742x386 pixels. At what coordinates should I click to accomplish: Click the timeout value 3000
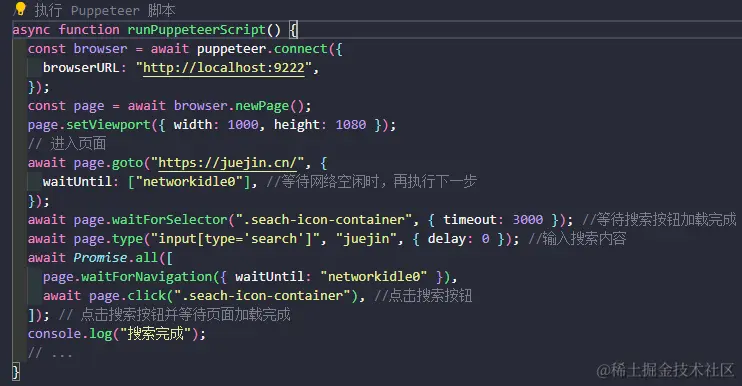[x=528, y=220]
